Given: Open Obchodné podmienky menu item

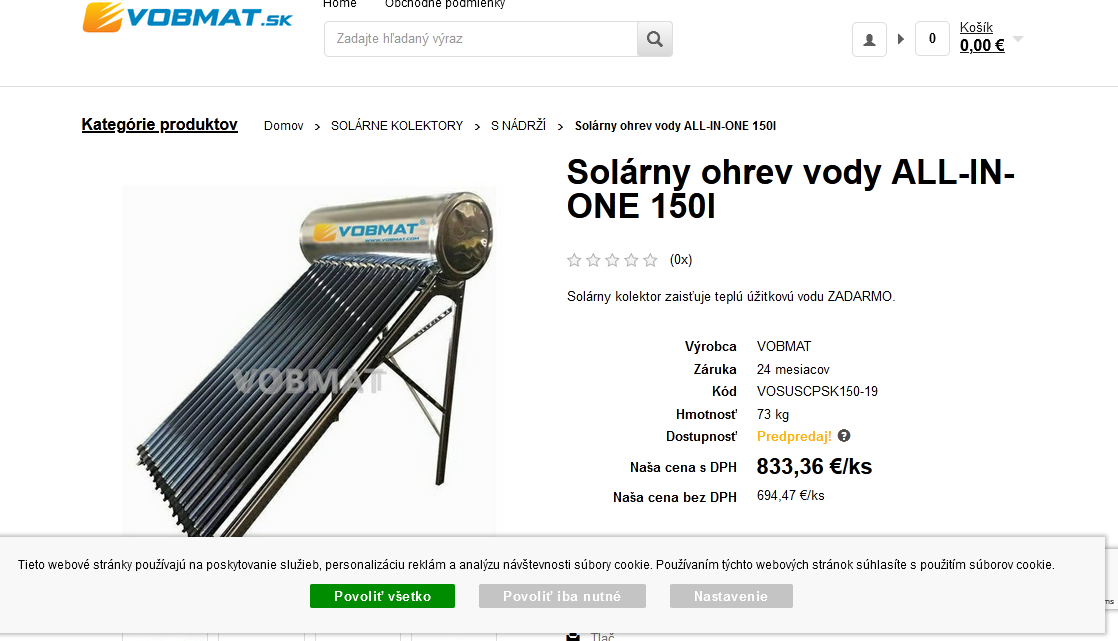Looking at the screenshot, I should [x=445, y=4].
